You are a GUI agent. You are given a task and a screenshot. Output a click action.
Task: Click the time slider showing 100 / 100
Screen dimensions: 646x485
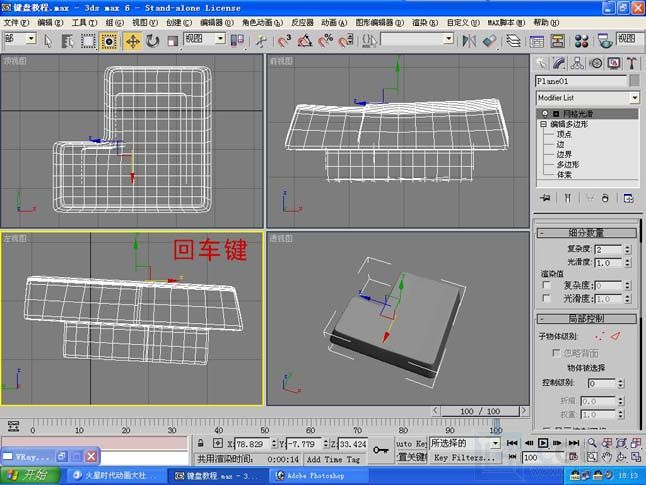tap(480, 411)
